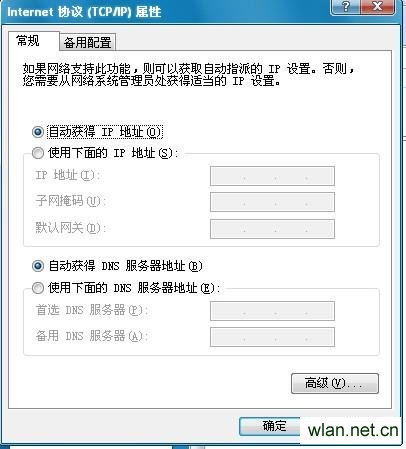This screenshot has height=449, width=406.
Task: Enable 使用下面的 DNS 服务器地址 option
Action: click(38, 288)
